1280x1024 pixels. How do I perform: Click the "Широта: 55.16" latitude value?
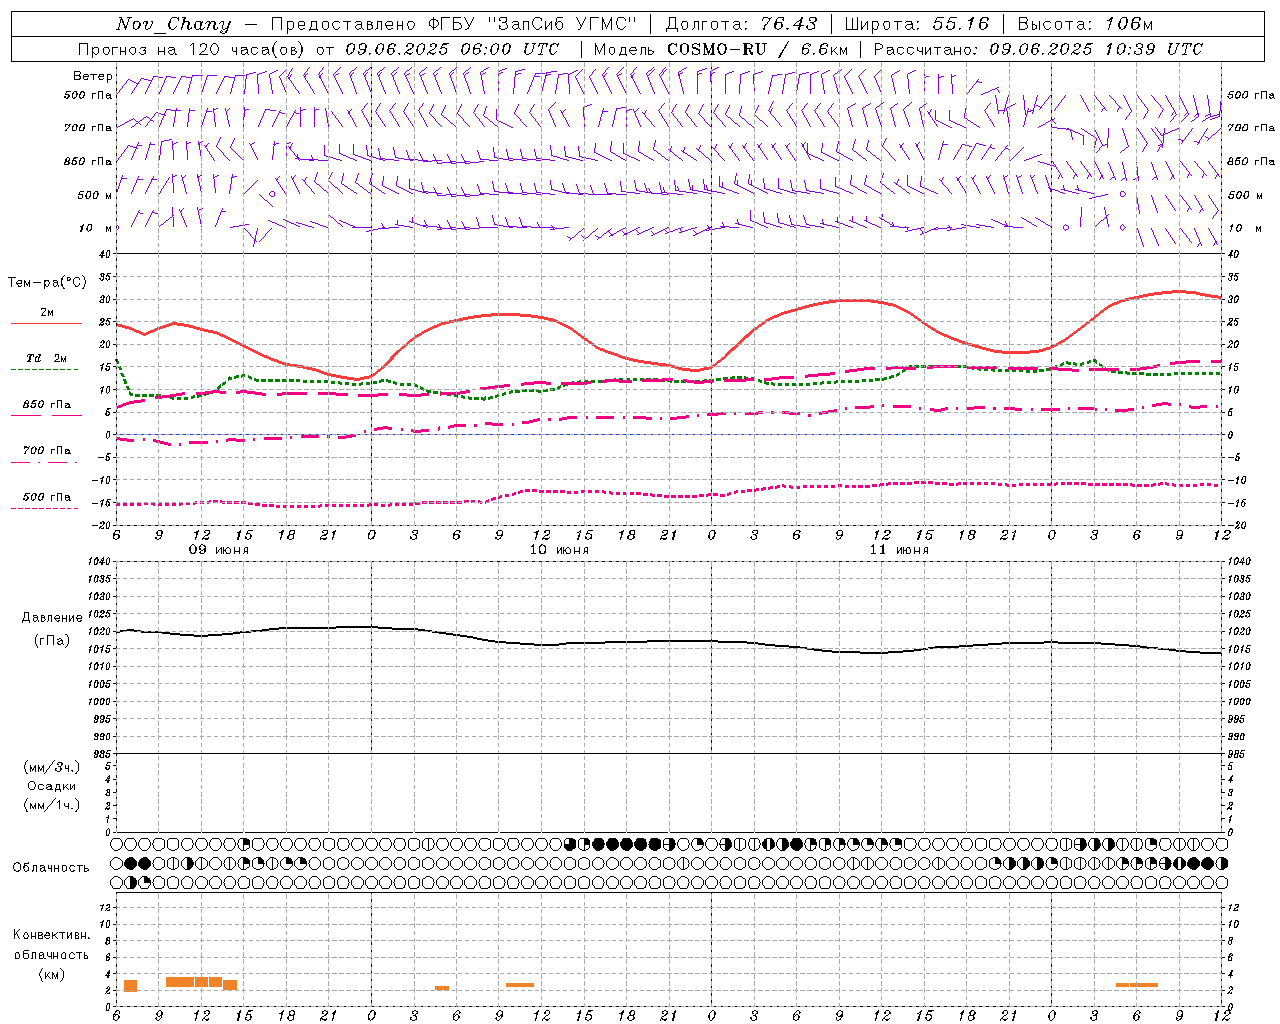point(917,24)
